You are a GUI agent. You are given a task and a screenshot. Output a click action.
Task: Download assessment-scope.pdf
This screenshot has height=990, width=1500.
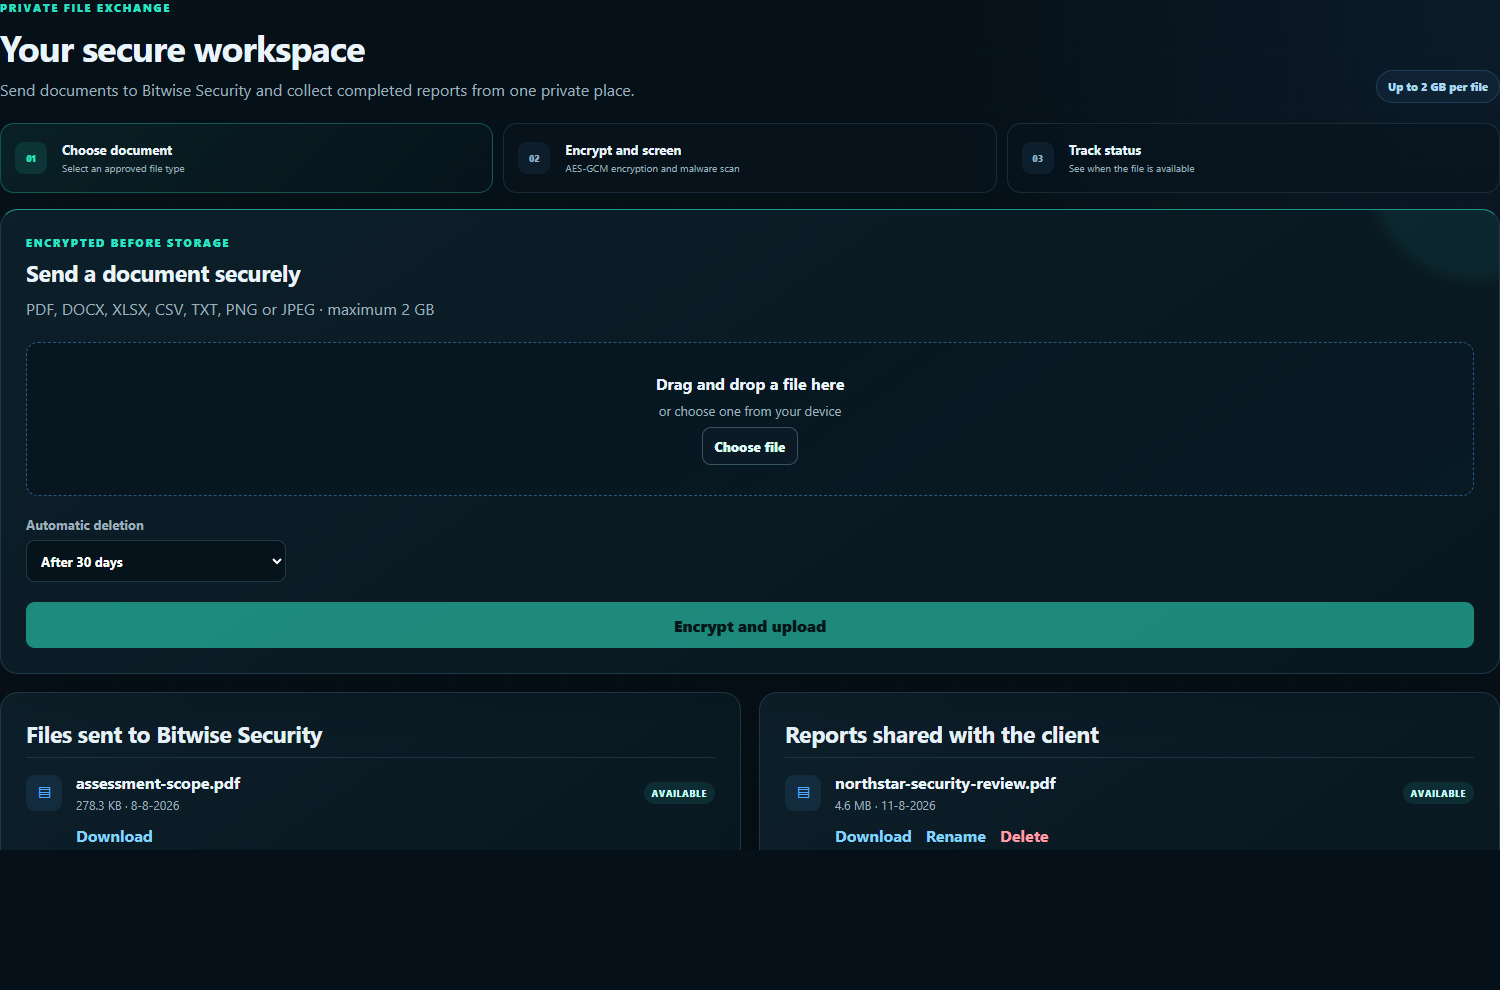[x=114, y=836]
